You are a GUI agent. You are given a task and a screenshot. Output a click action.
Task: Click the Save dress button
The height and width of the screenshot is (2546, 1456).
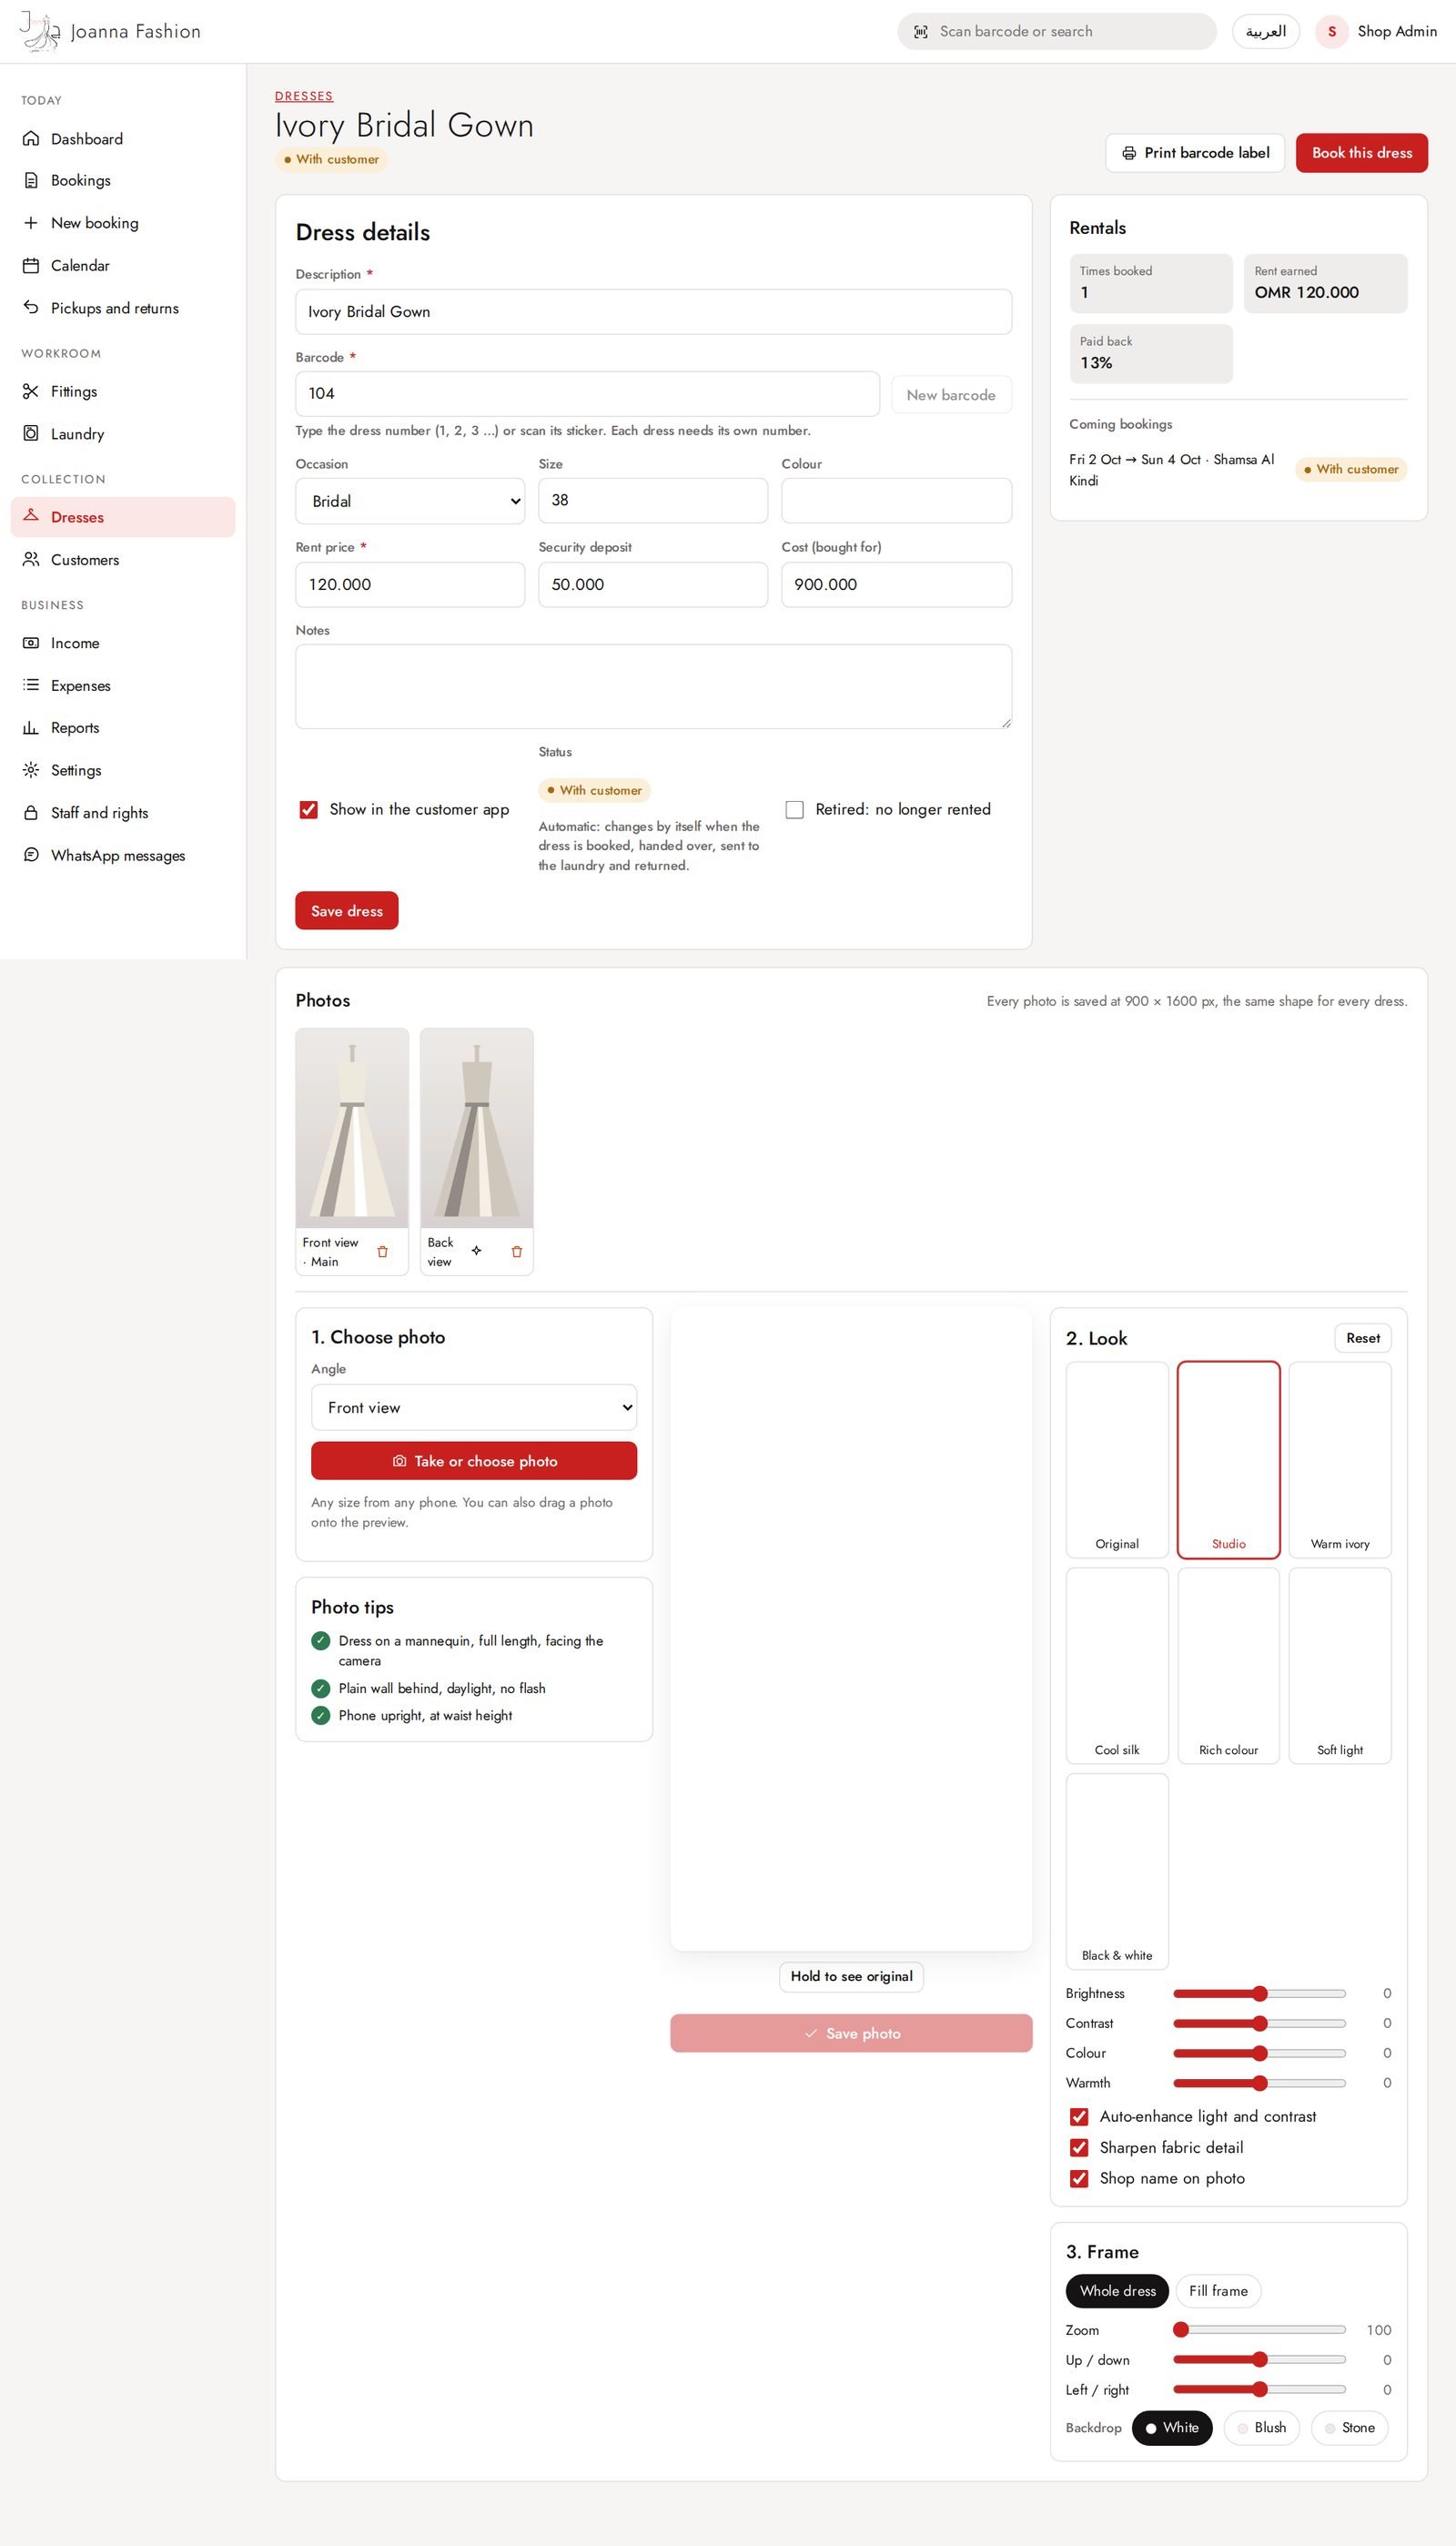pyautogui.click(x=347, y=911)
